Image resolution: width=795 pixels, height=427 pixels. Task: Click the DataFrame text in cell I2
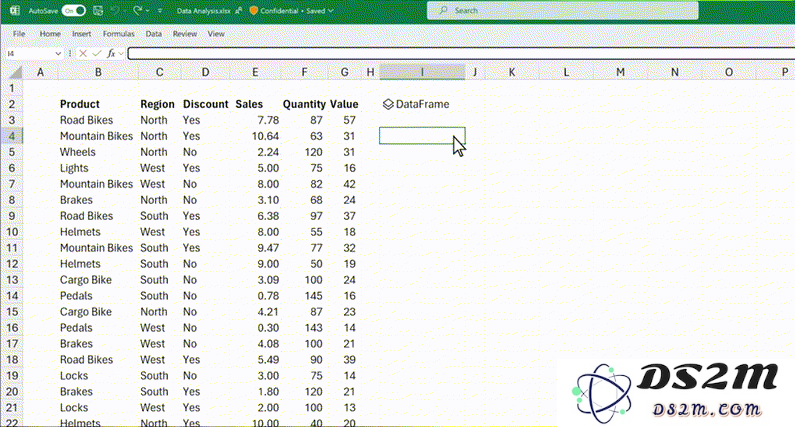point(422,104)
